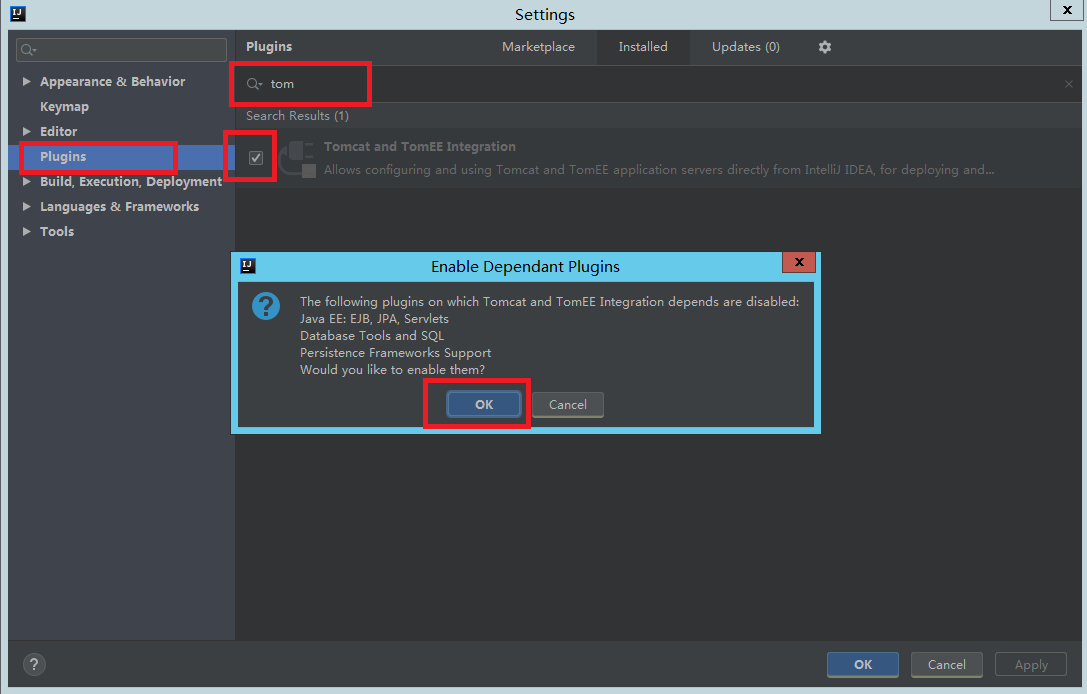Select Keymap in the settings tree
Image resolution: width=1087 pixels, height=694 pixels.
(x=64, y=107)
